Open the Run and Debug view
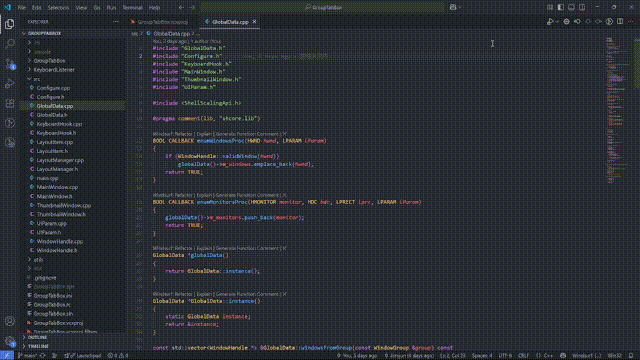Image resolution: width=640 pixels, height=360 pixels. [x=10, y=84]
